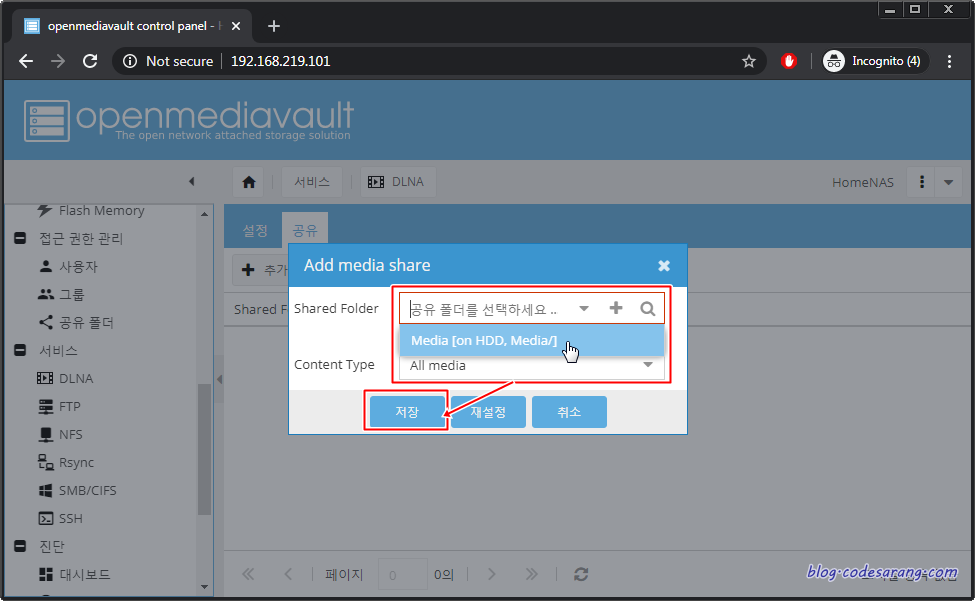Click the openmediavault logo
Screen dimensions: 975x601
coord(188,120)
